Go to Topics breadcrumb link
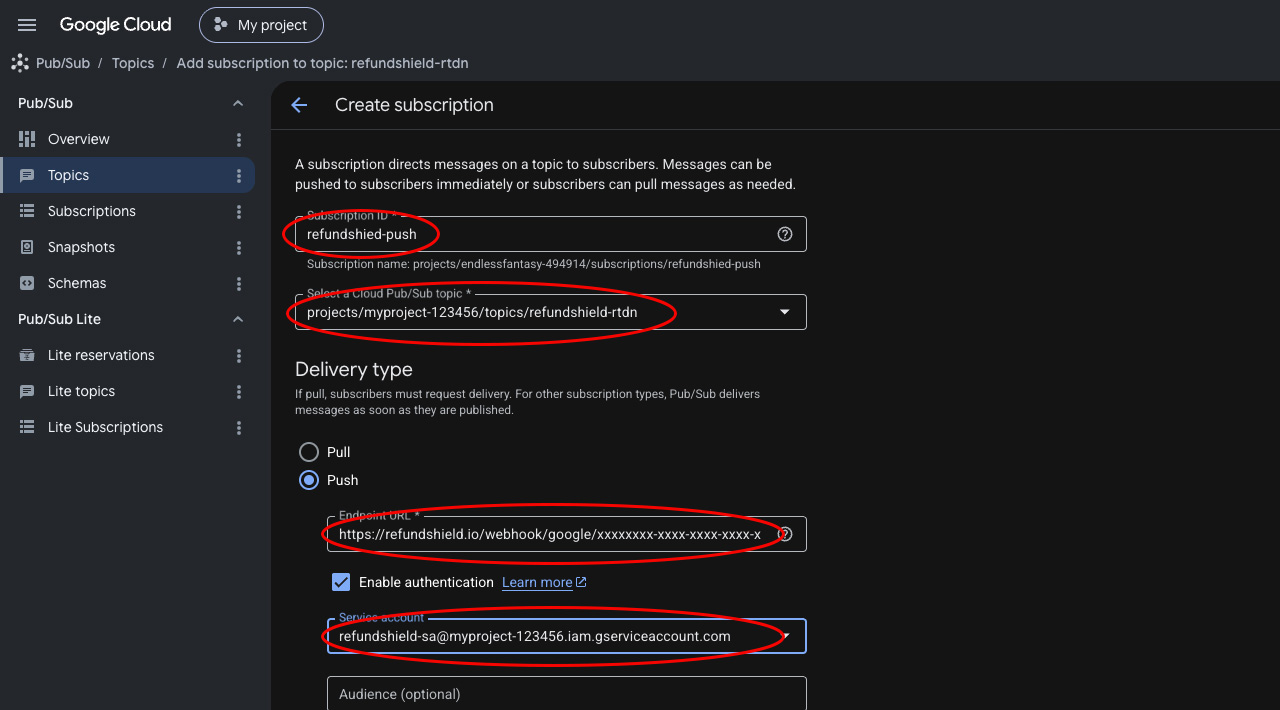This screenshot has width=1280, height=710. click(133, 63)
